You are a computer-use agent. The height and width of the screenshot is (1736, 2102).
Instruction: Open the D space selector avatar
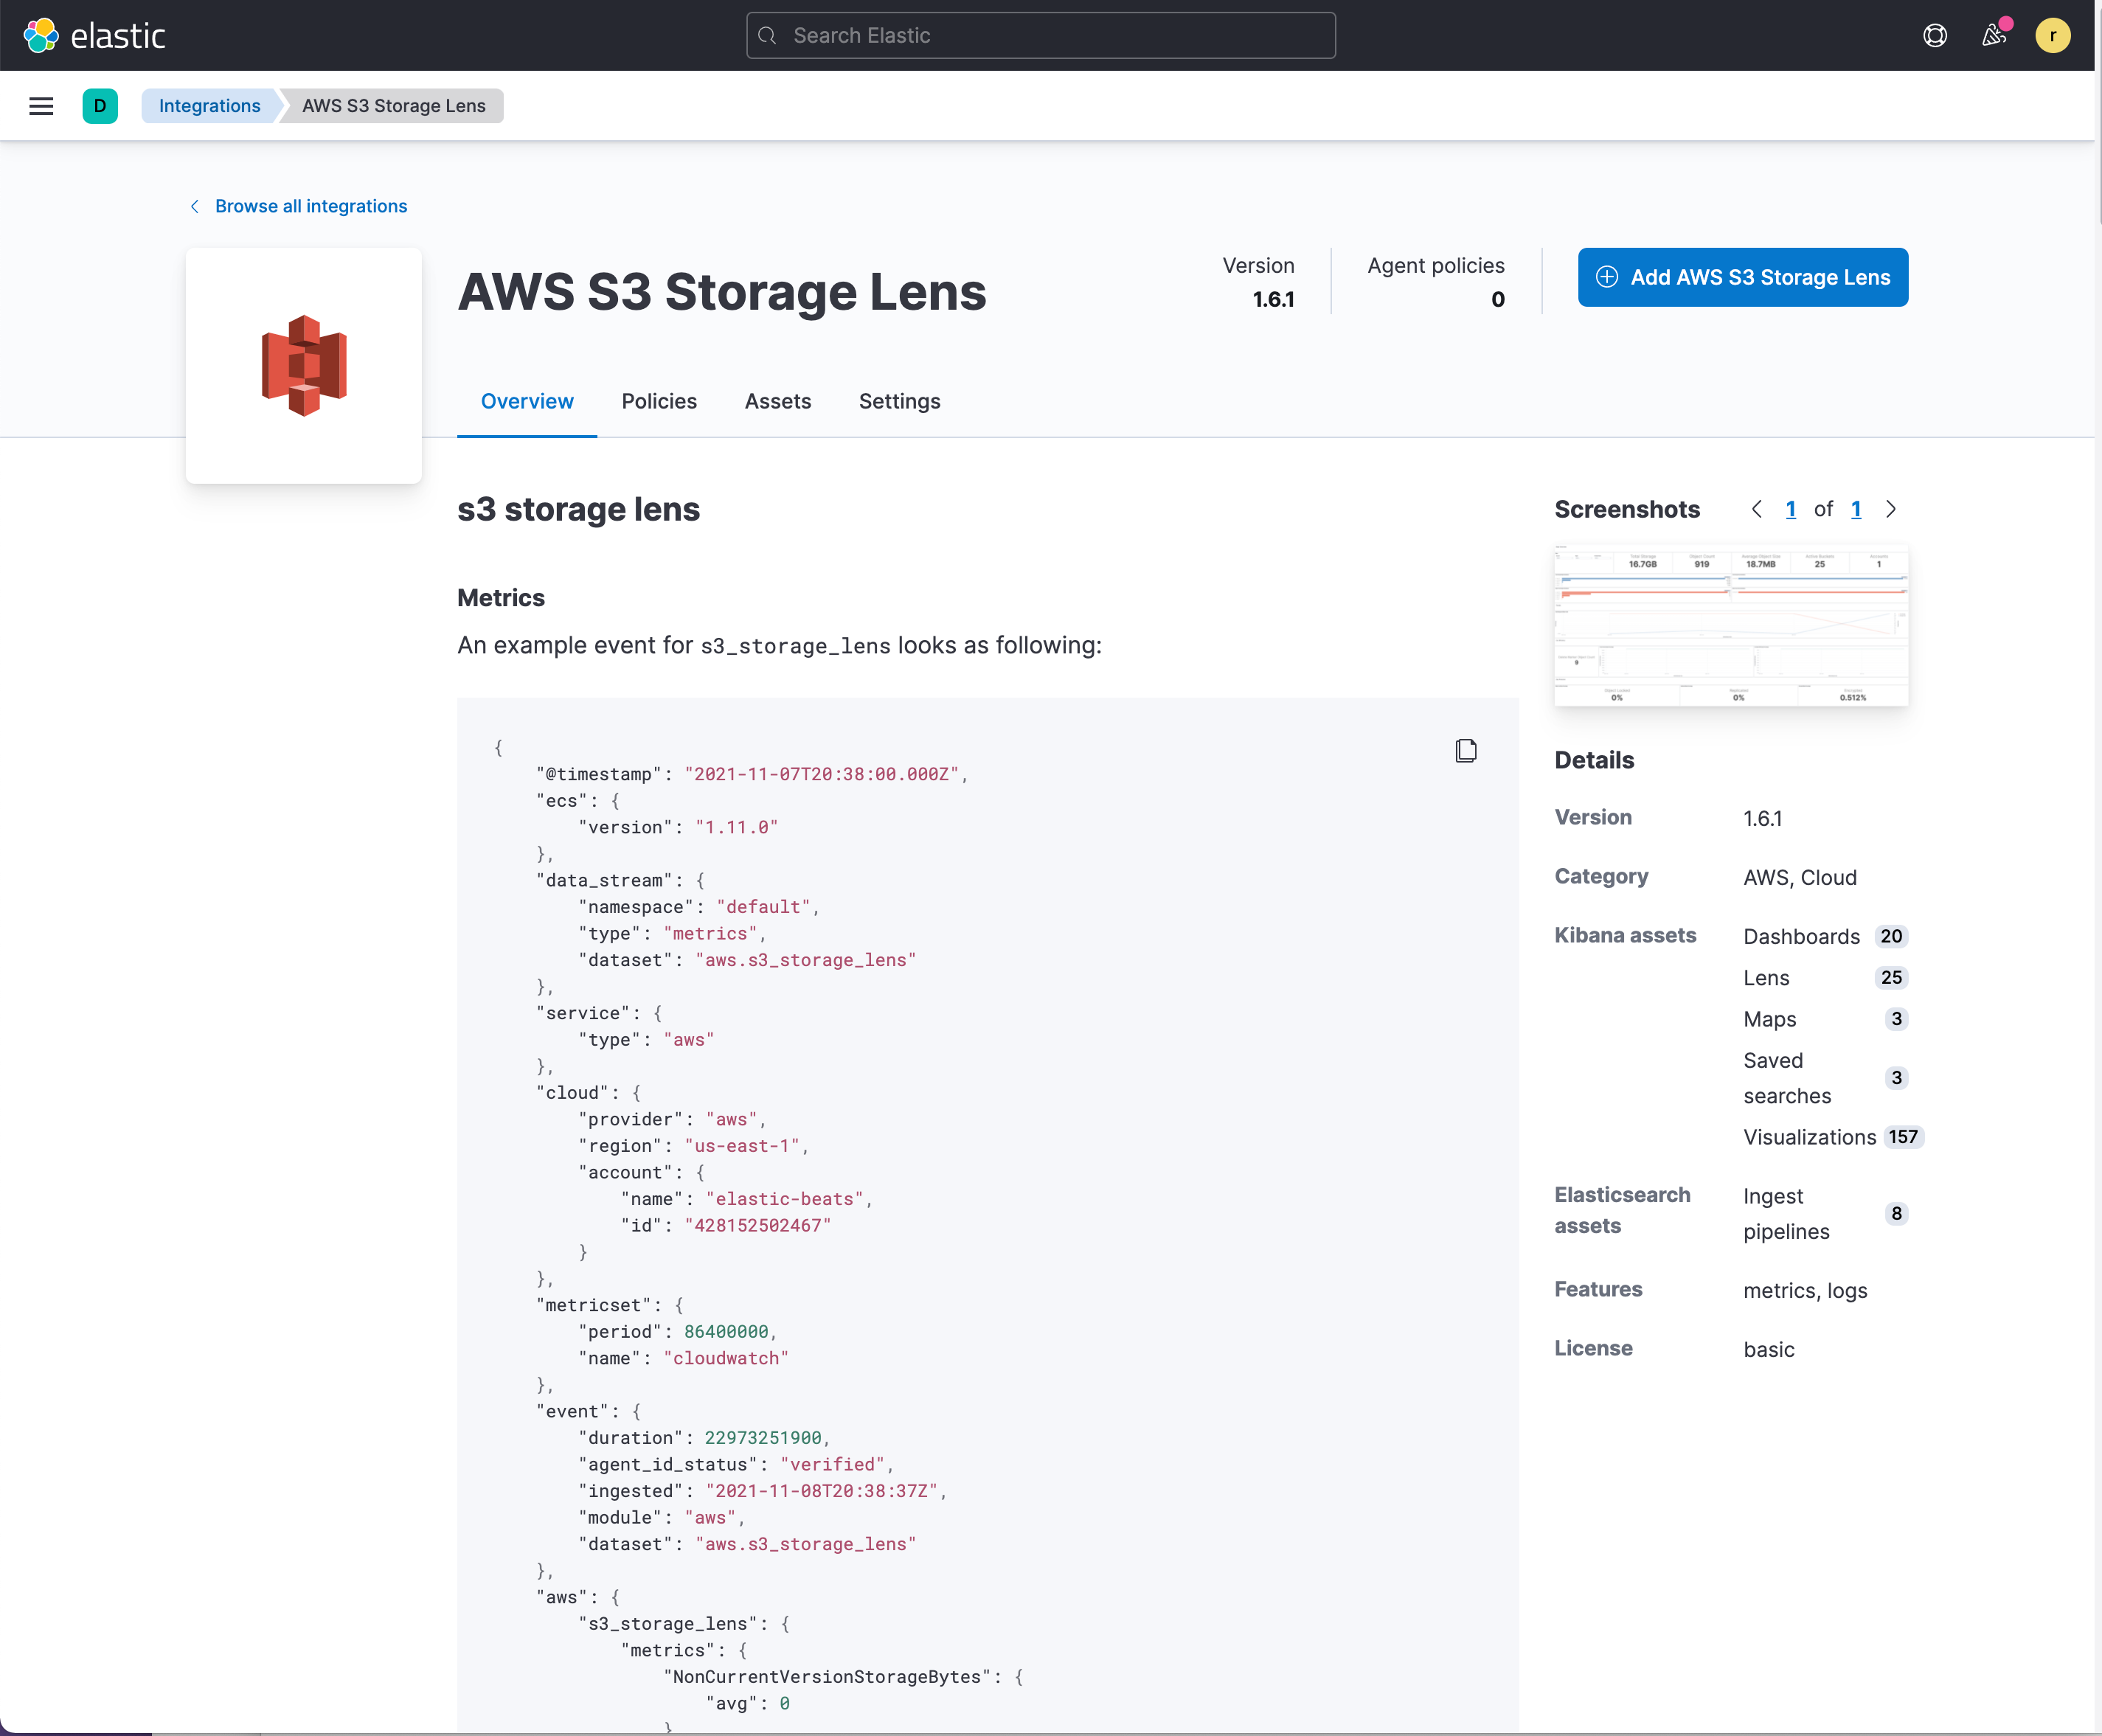click(x=100, y=106)
